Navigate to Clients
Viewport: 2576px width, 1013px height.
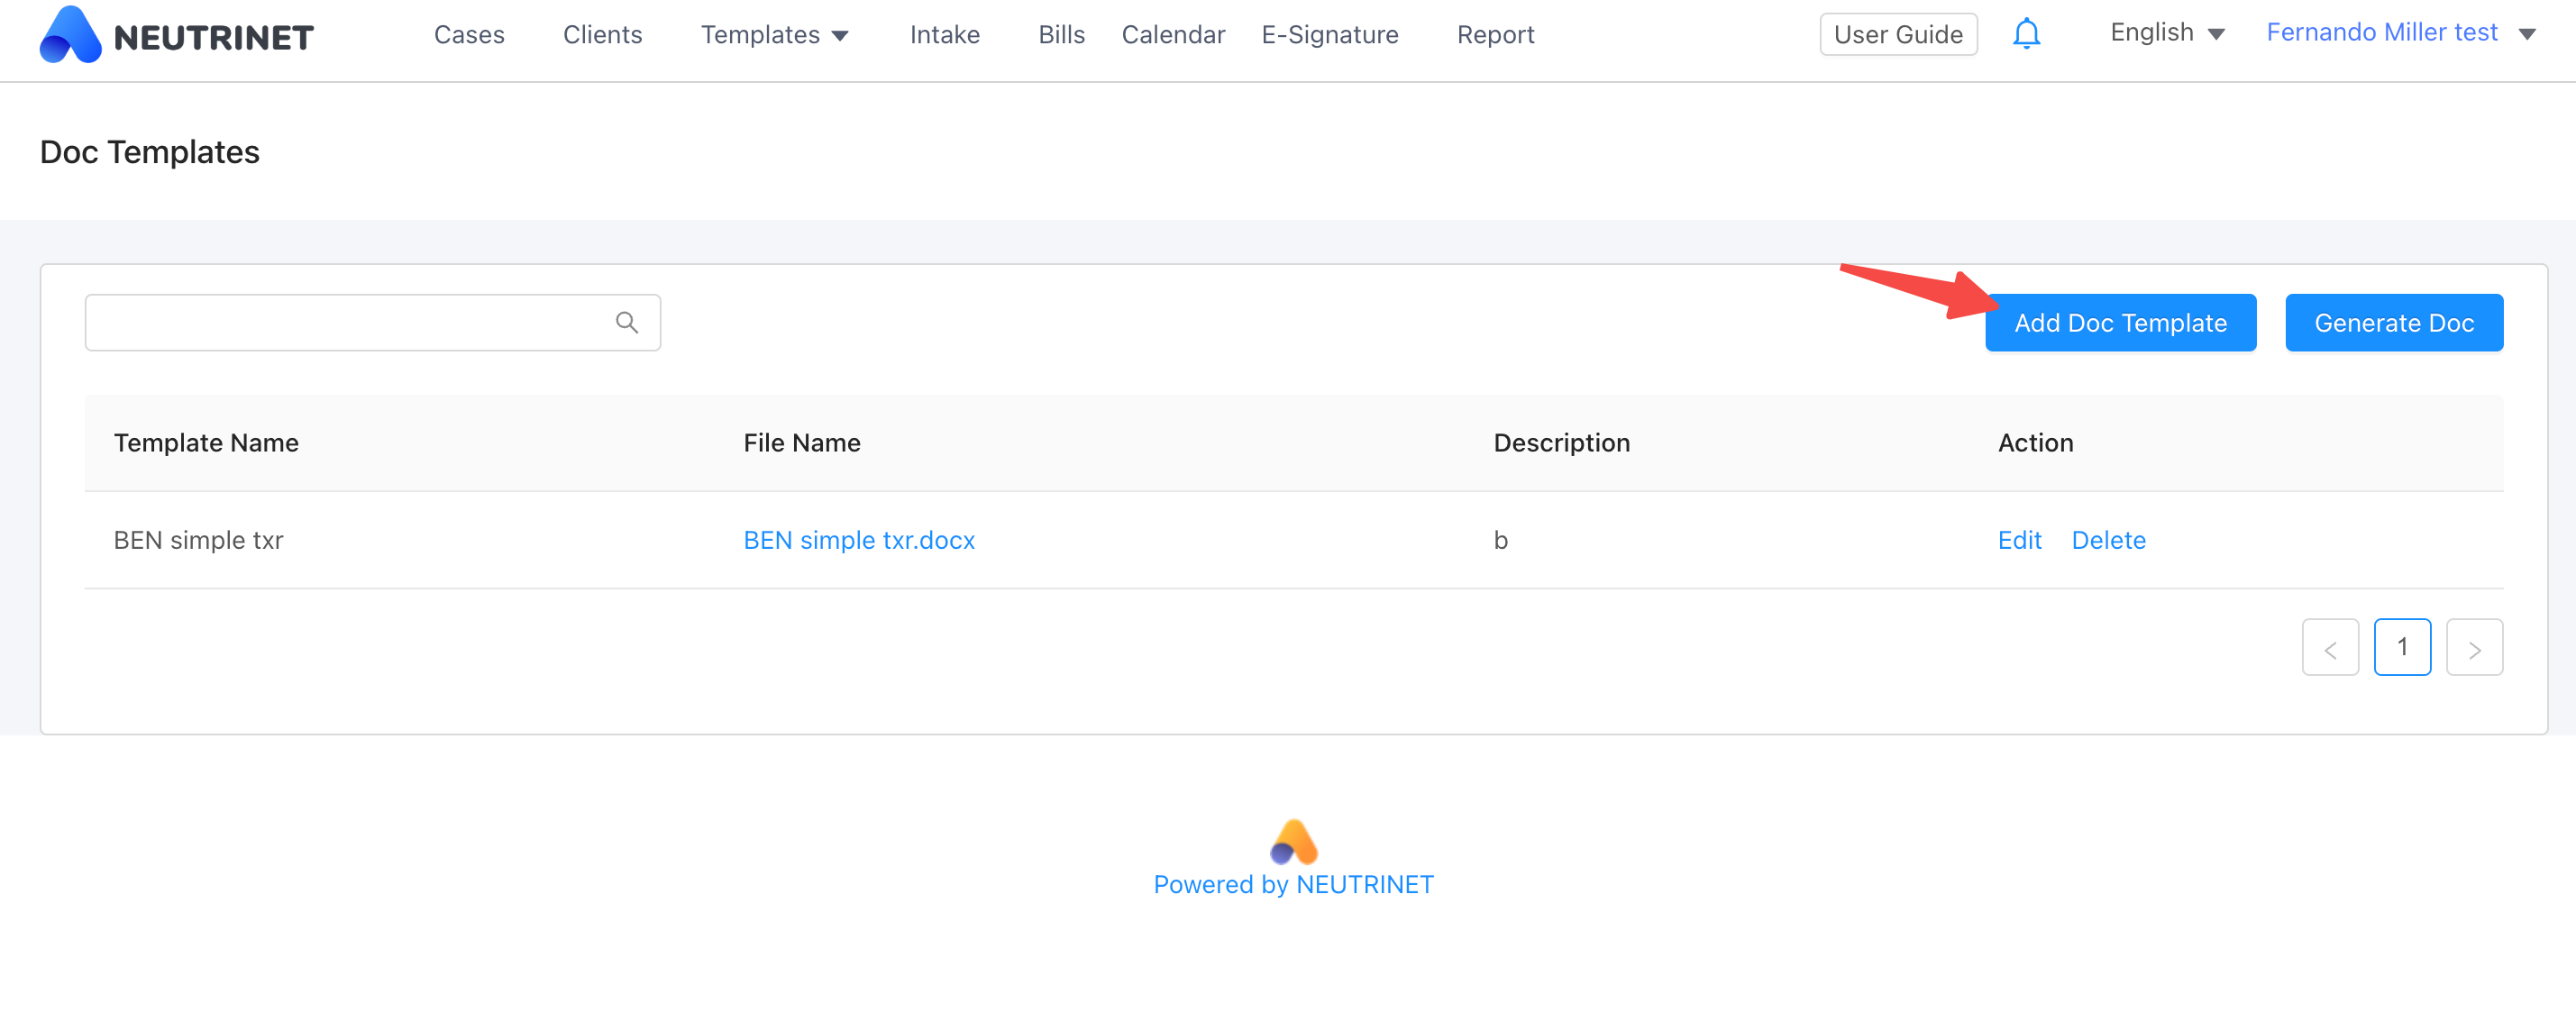click(x=602, y=35)
